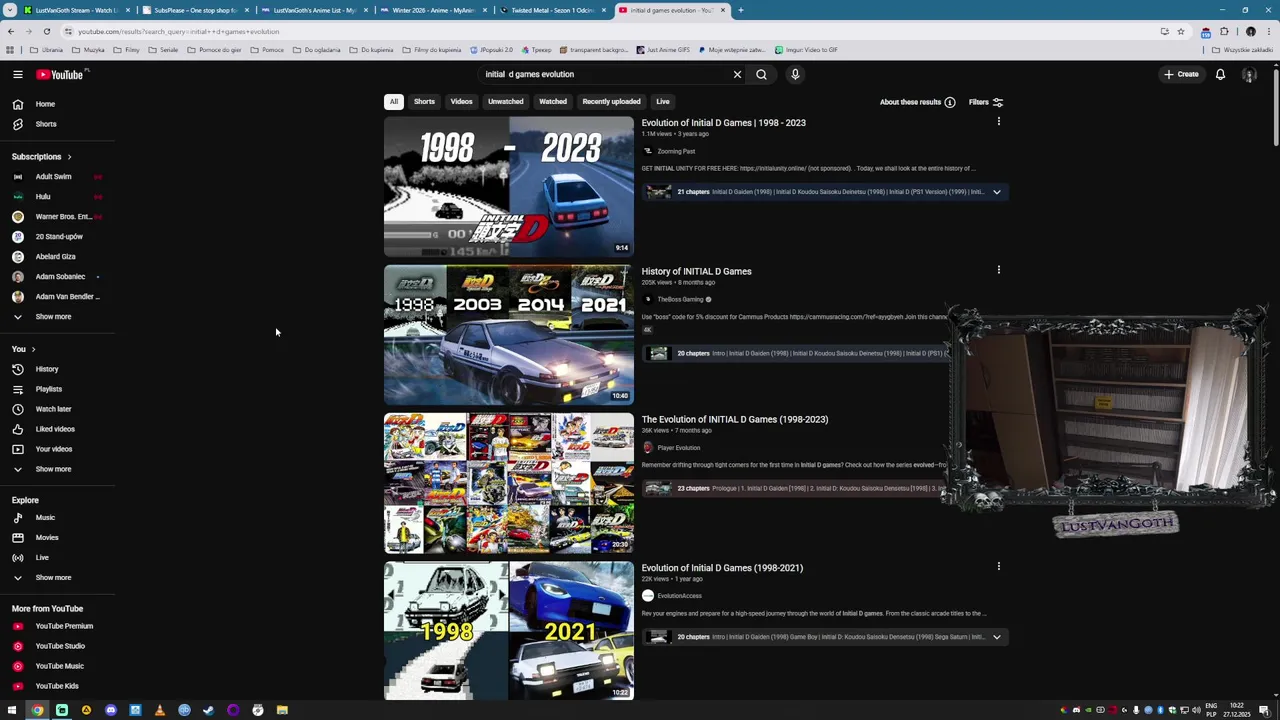Select the Watched filter chip
1280x720 pixels.
(553, 101)
